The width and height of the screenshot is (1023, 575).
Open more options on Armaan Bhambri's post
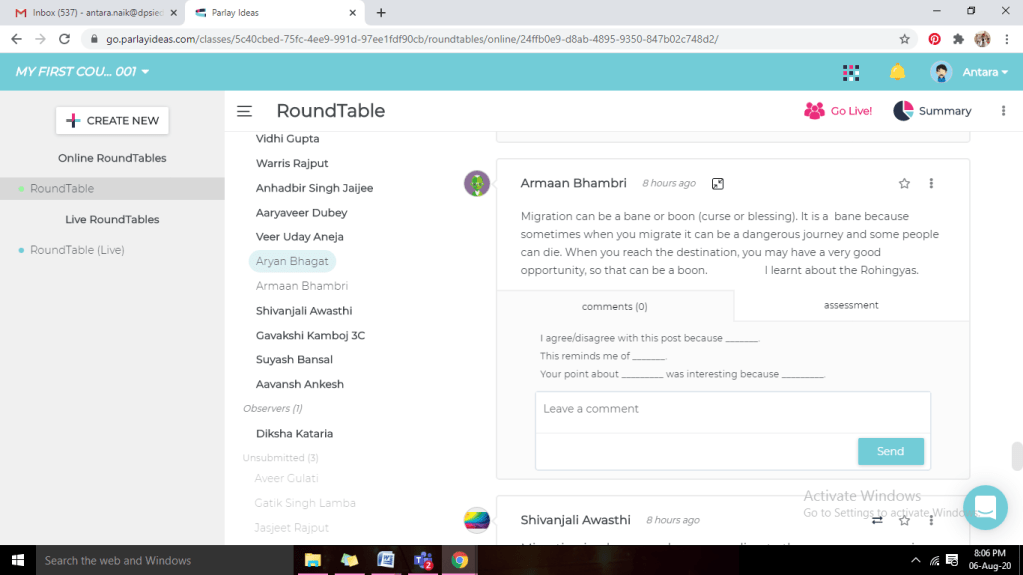coord(931,183)
